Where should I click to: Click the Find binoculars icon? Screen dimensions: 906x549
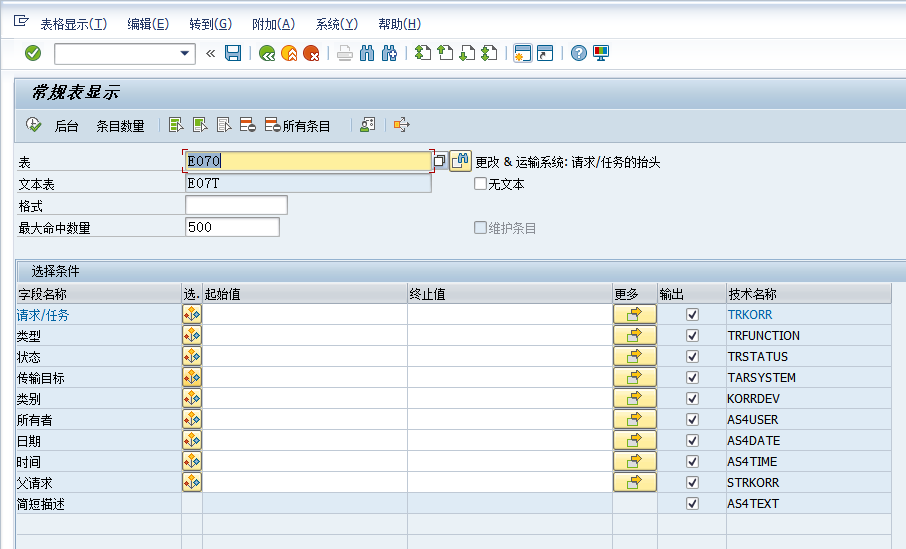(x=367, y=53)
